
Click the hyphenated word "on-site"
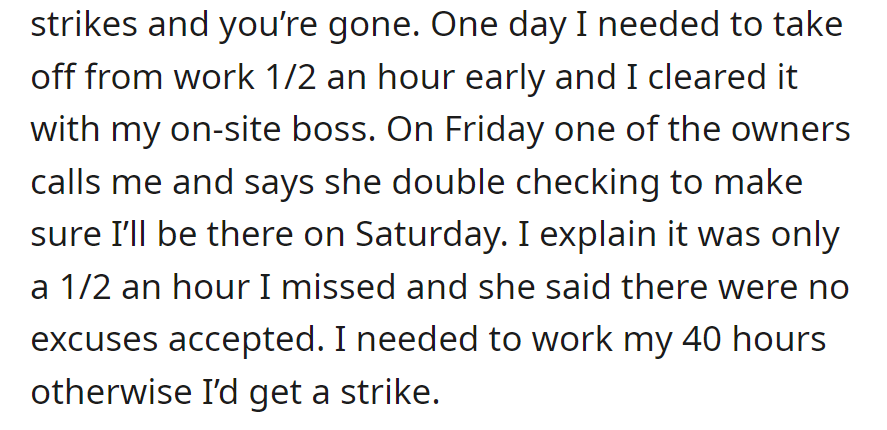coord(225,130)
